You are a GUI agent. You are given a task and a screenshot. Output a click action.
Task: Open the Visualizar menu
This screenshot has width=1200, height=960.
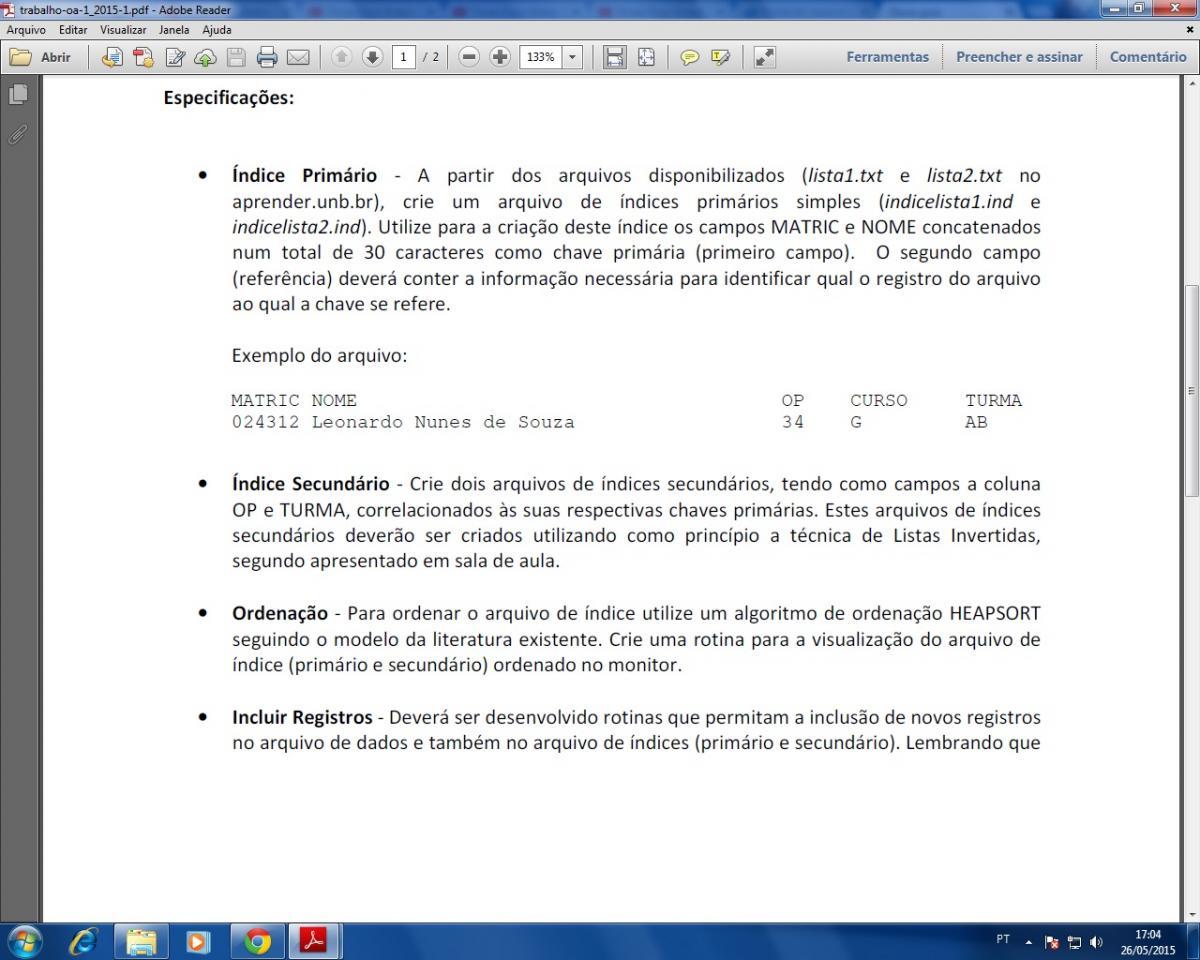(x=123, y=30)
